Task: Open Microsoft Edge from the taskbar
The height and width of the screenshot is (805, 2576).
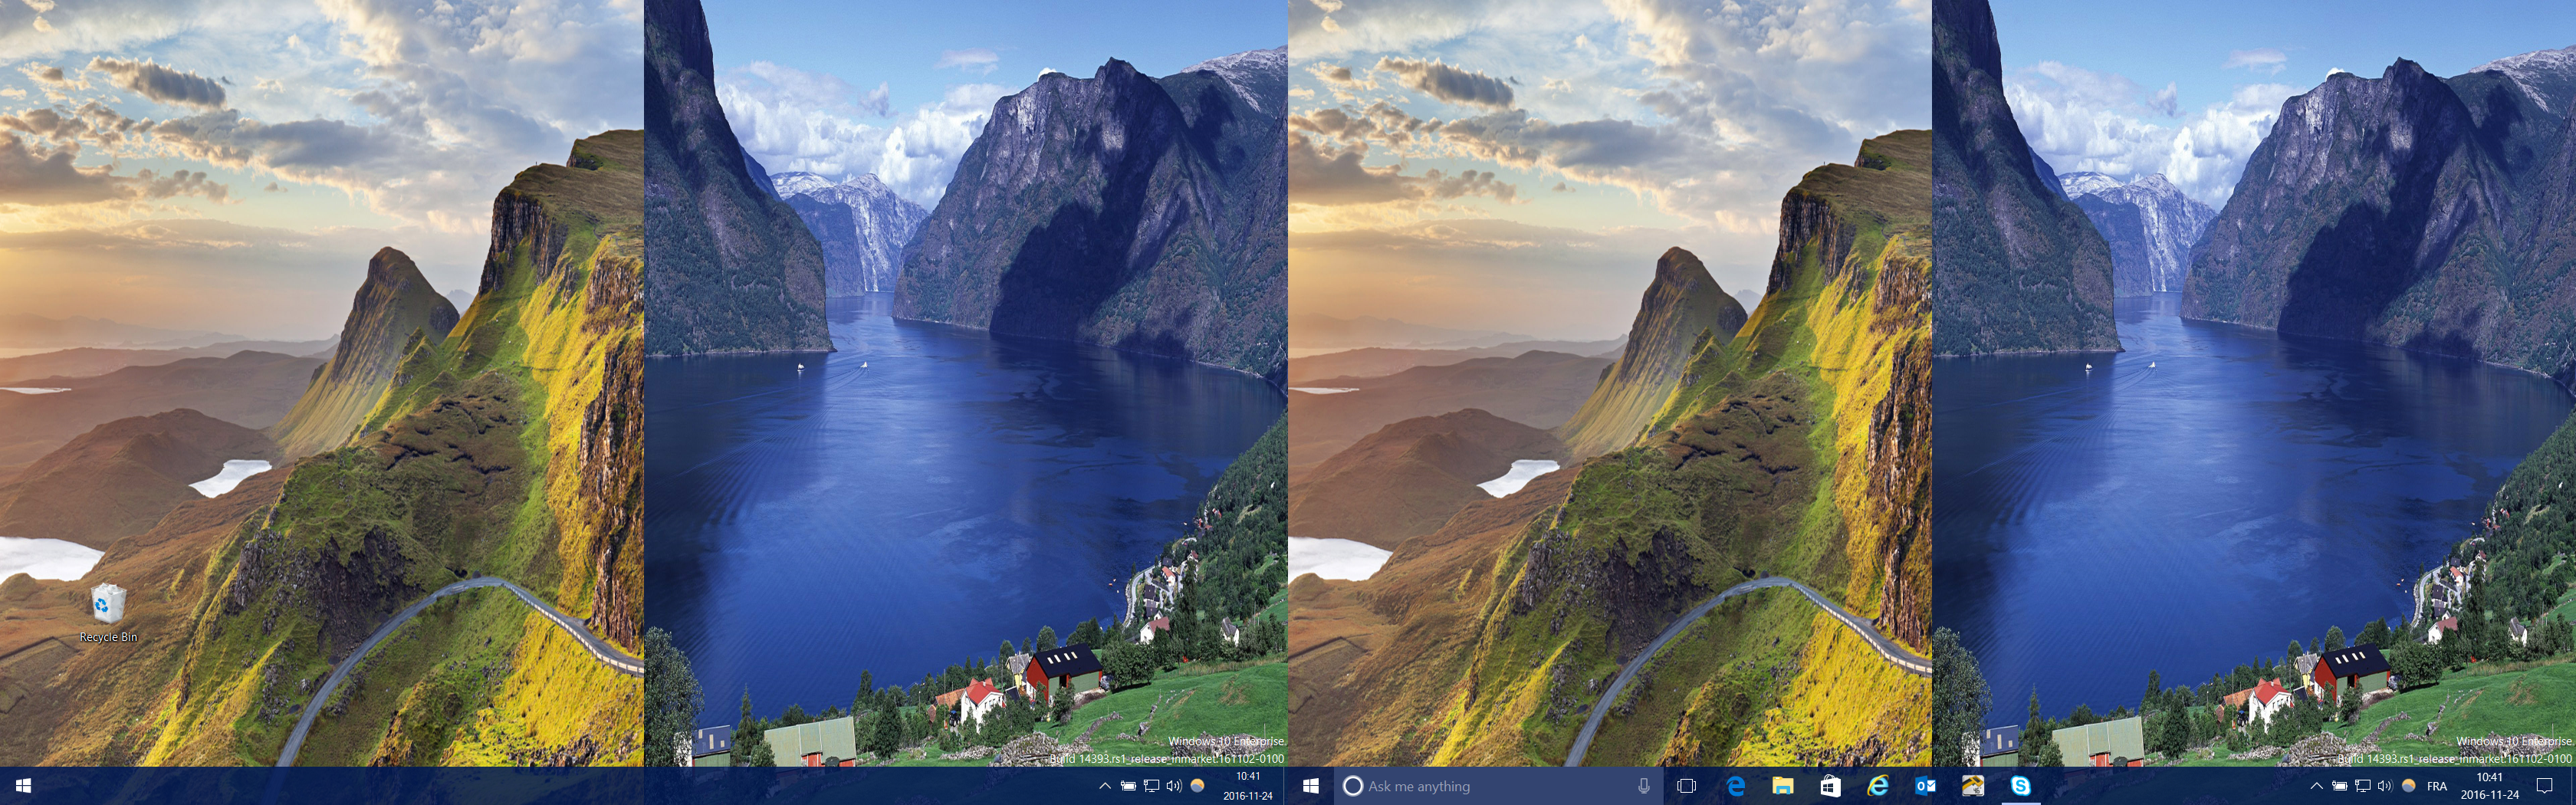Action: (x=1735, y=787)
